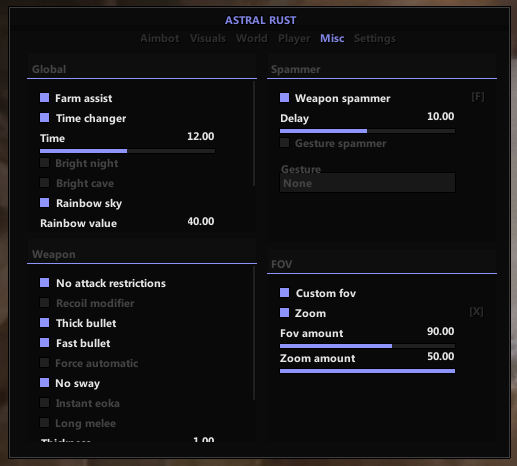Click the [F] keybind for Weapon spammer

pos(478,97)
